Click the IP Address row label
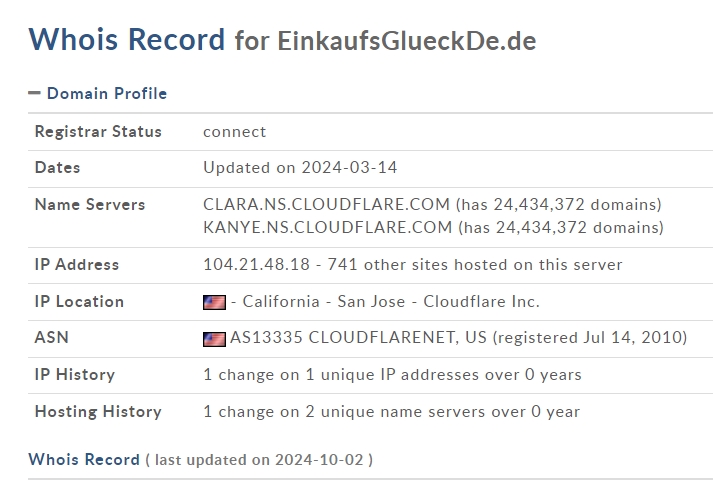This screenshot has height=480, width=713. pos(77,264)
